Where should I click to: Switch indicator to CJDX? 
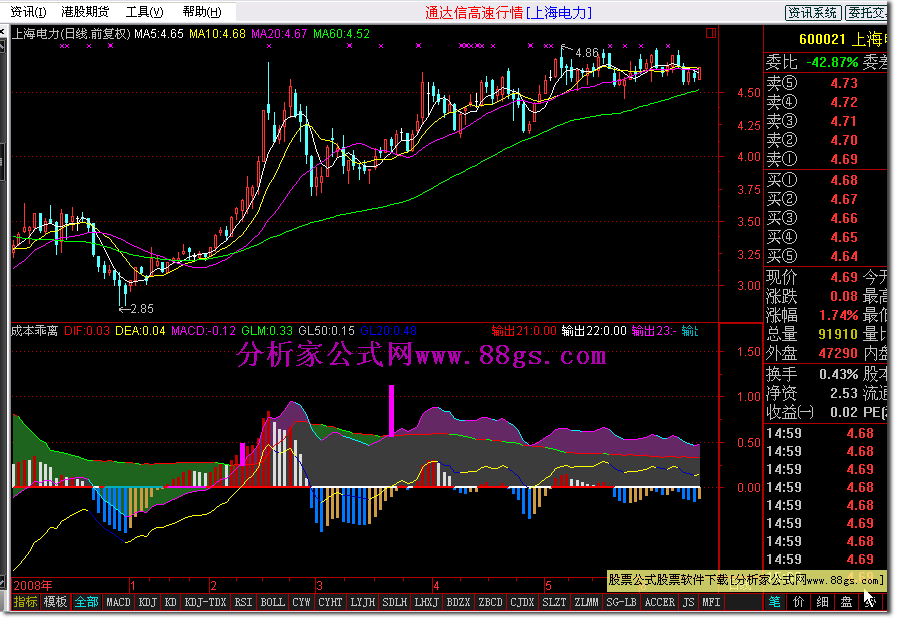[x=522, y=602]
